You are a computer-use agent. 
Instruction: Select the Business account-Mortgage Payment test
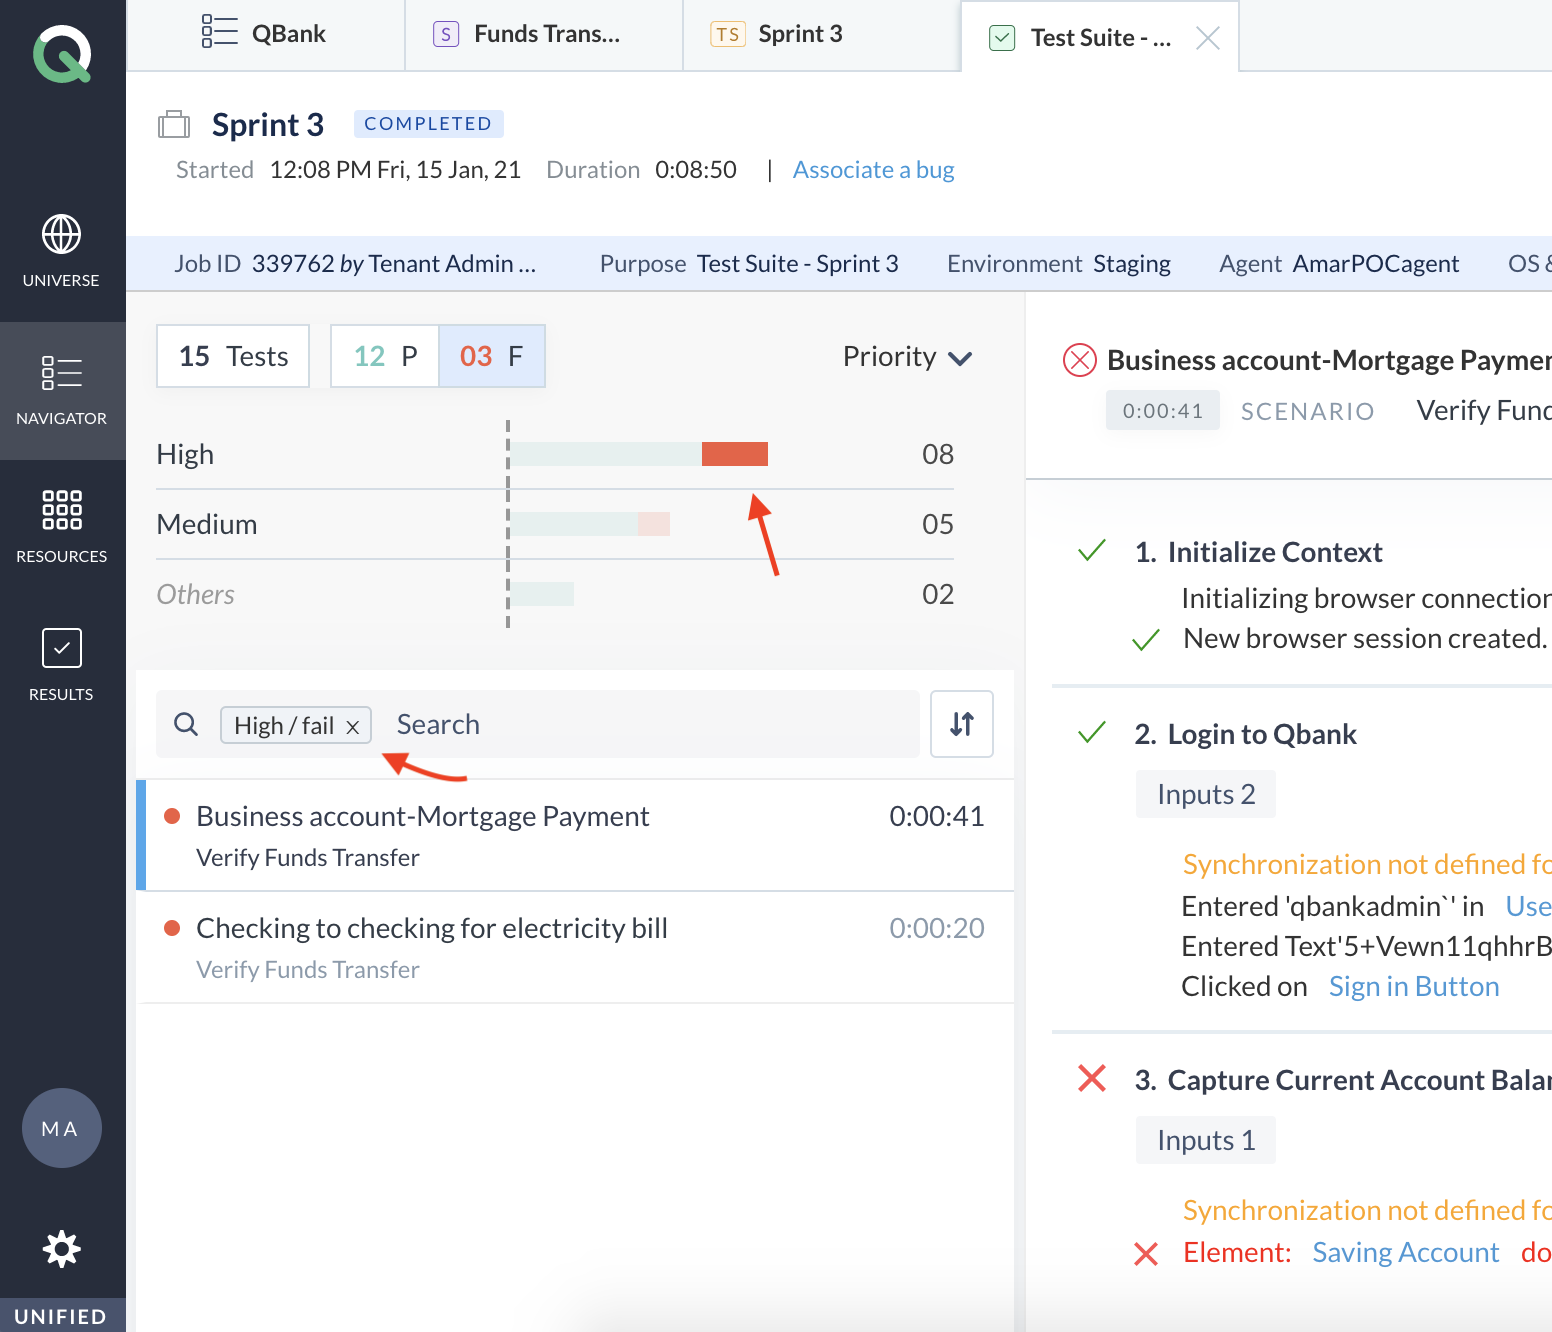pyautogui.click(x=576, y=835)
